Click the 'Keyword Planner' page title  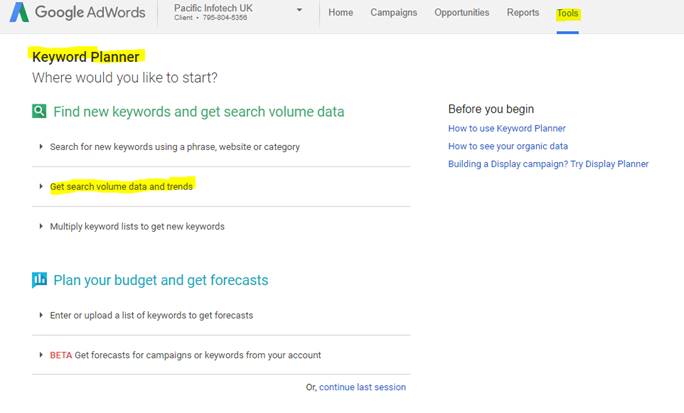(x=86, y=57)
